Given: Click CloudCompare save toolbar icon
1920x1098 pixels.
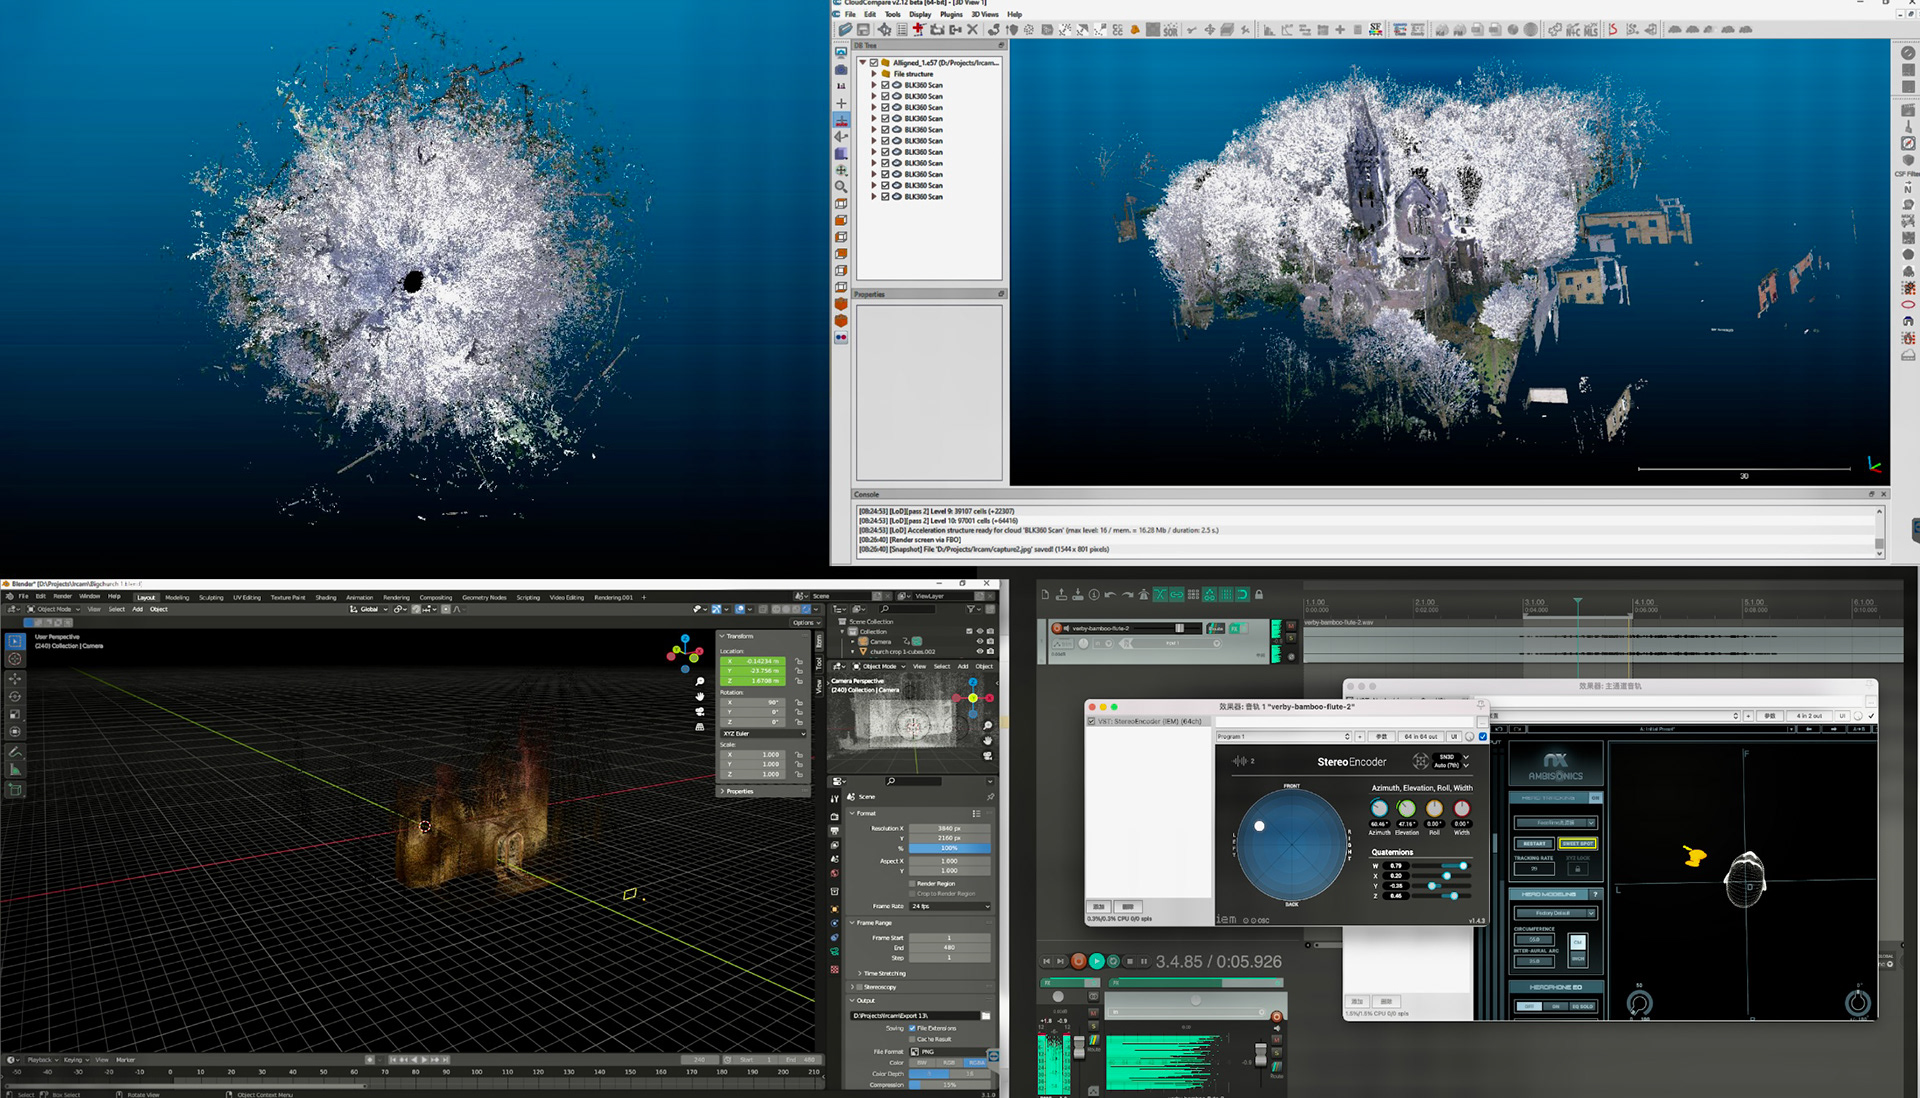Looking at the screenshot, I should 863,30.
